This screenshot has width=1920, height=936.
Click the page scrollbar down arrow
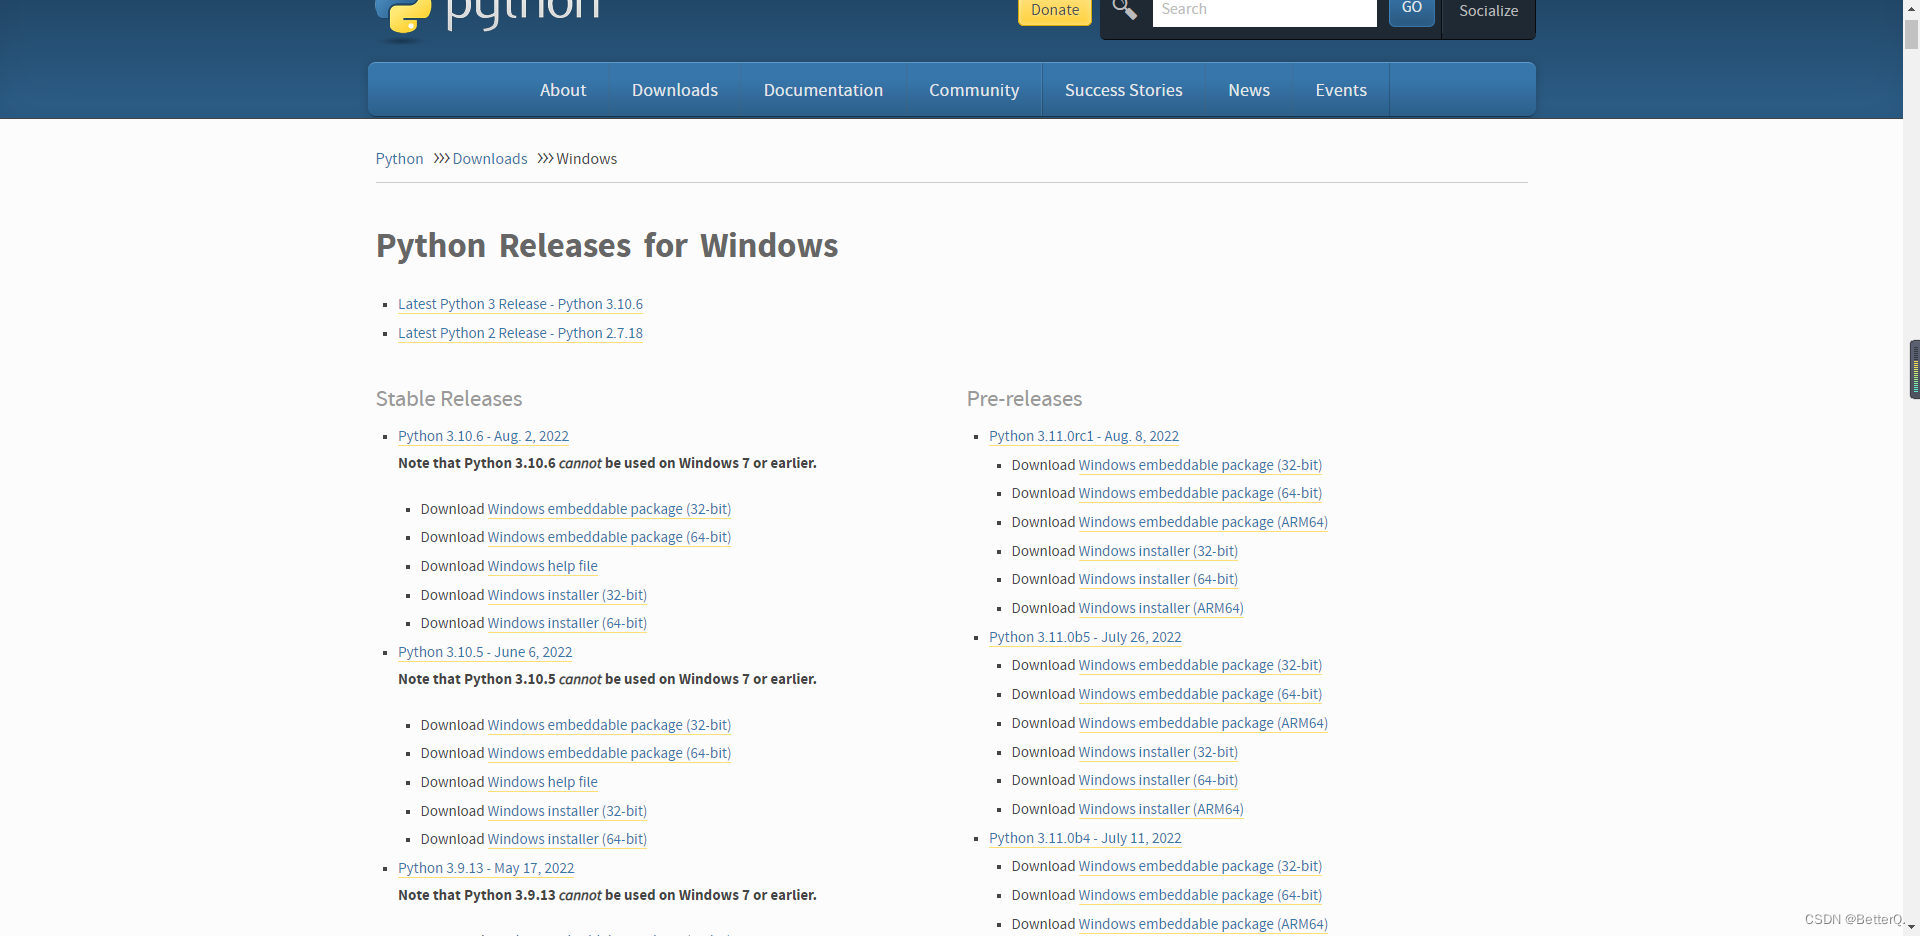[1911, 928]
